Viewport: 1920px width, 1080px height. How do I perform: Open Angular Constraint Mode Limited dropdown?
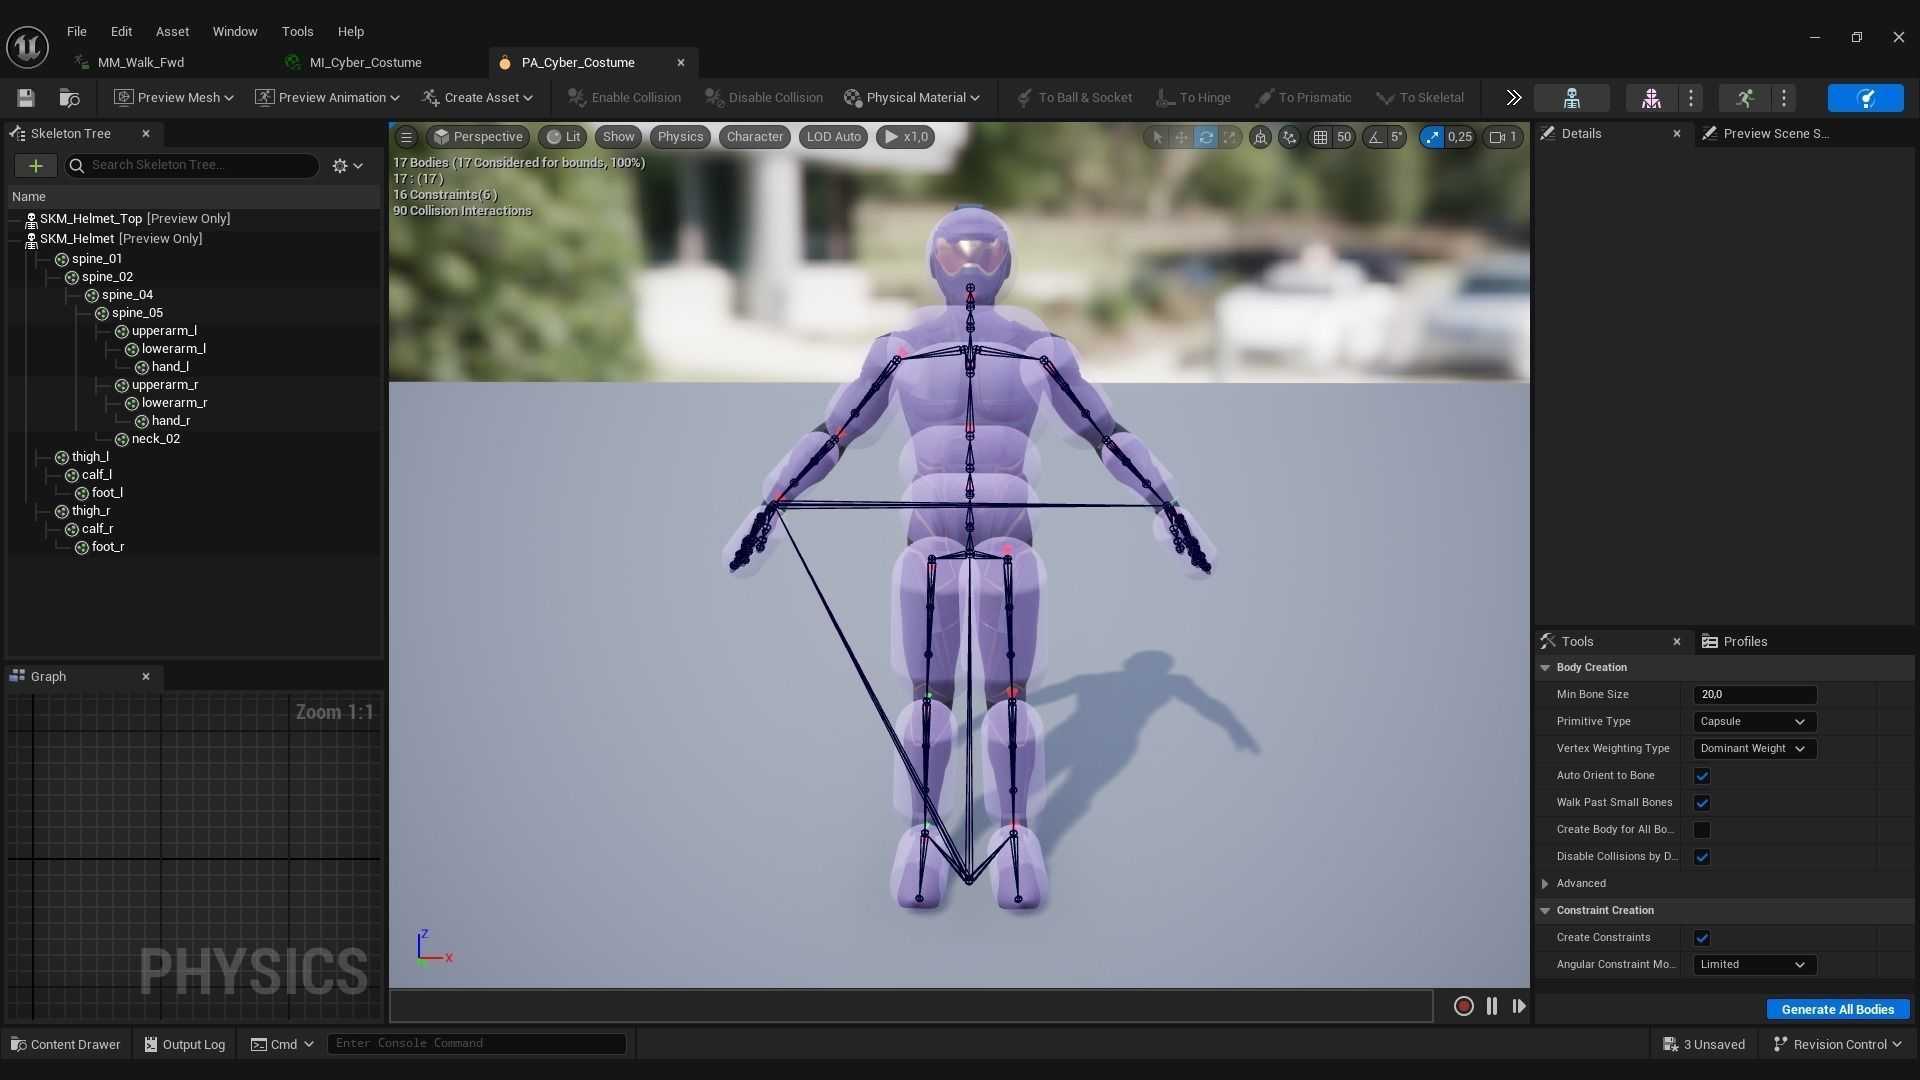[1753, 965]
